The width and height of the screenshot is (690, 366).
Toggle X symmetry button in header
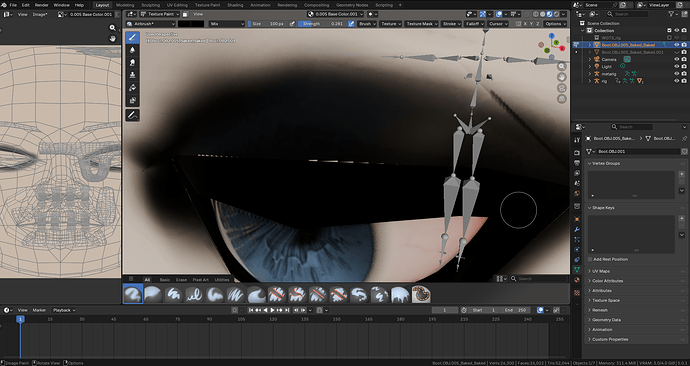(x=526, y=24)
